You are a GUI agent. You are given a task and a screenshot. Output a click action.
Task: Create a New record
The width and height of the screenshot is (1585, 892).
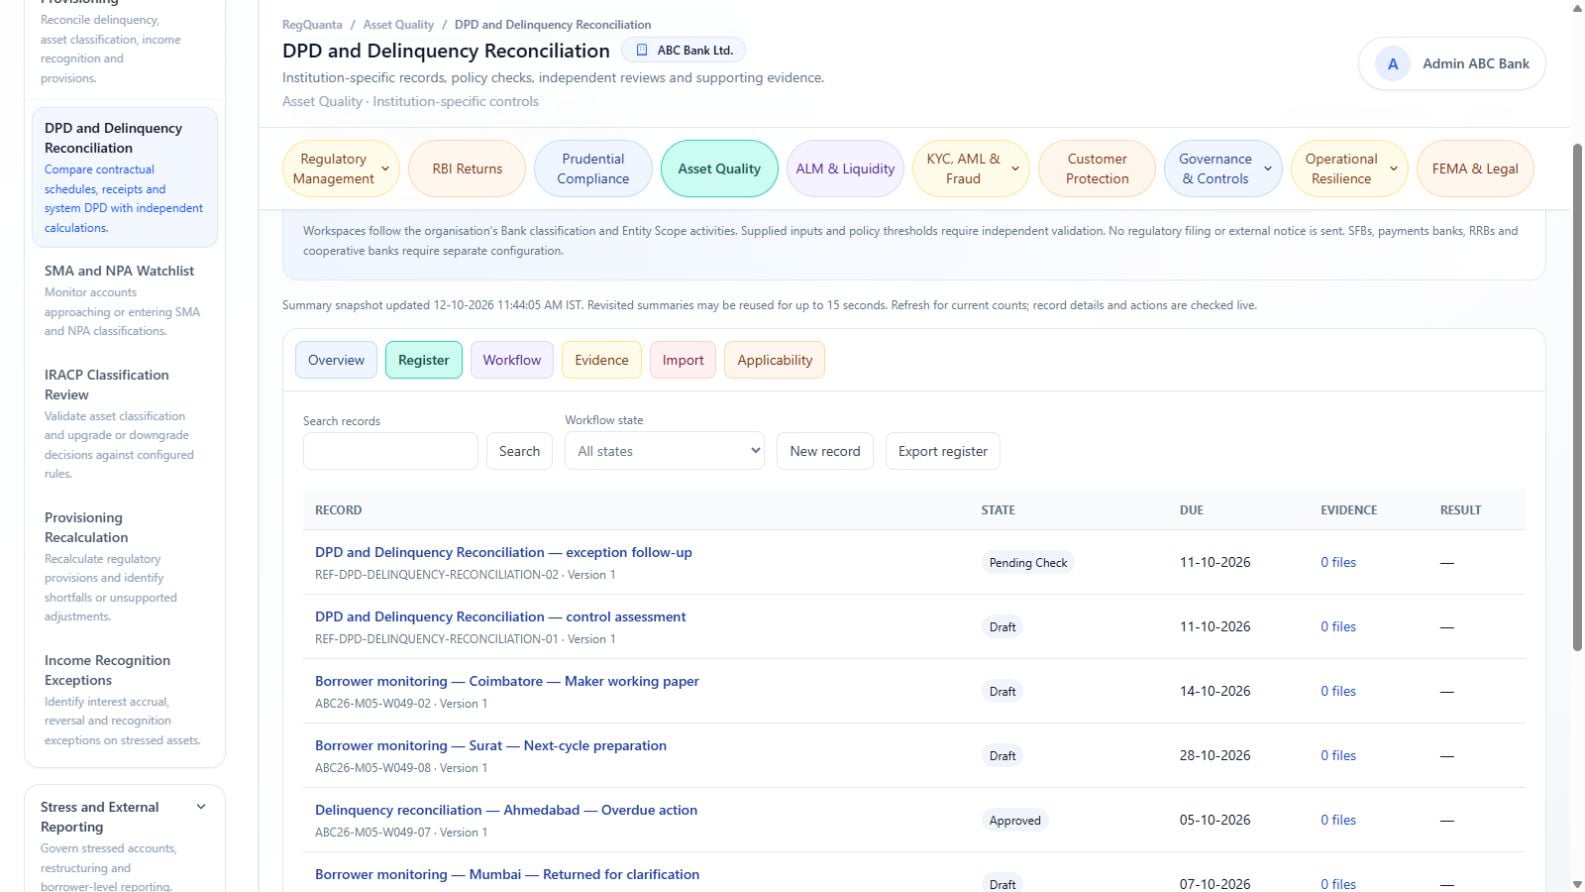tap(825, 451)
